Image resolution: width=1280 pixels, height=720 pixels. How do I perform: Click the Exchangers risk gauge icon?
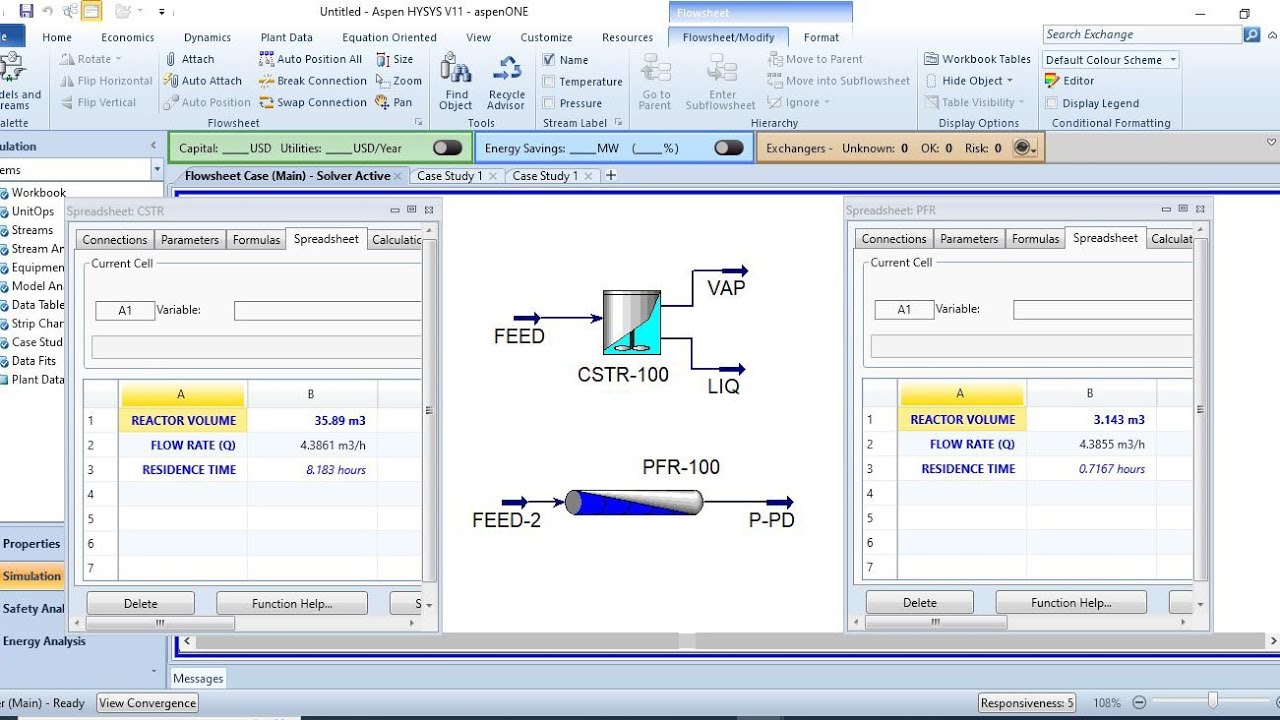1021,148
